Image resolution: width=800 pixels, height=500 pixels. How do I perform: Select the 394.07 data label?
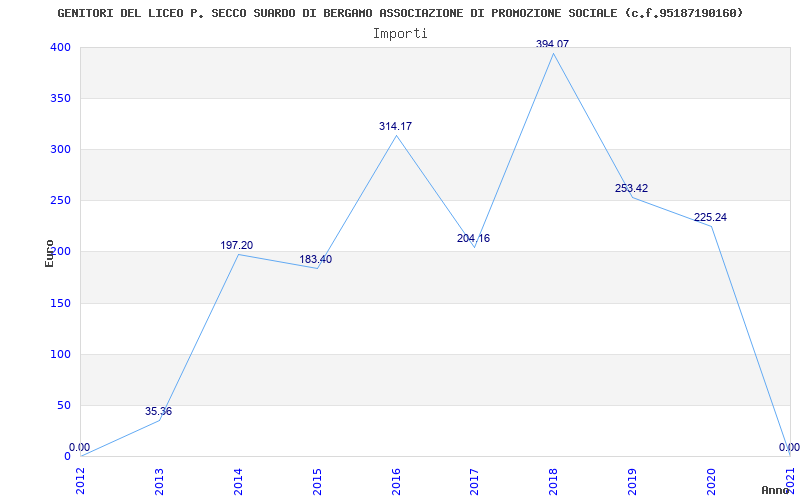(552, 44)
